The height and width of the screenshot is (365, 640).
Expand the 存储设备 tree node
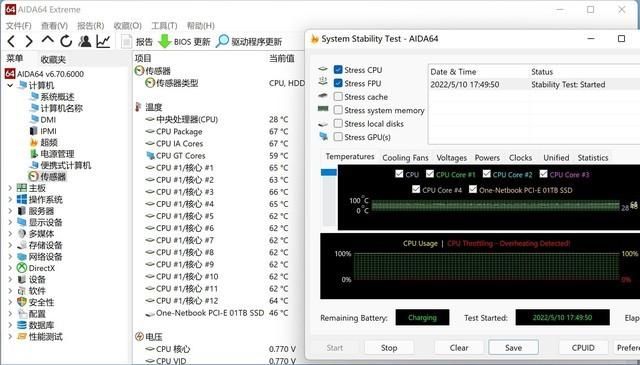[10, 245]
